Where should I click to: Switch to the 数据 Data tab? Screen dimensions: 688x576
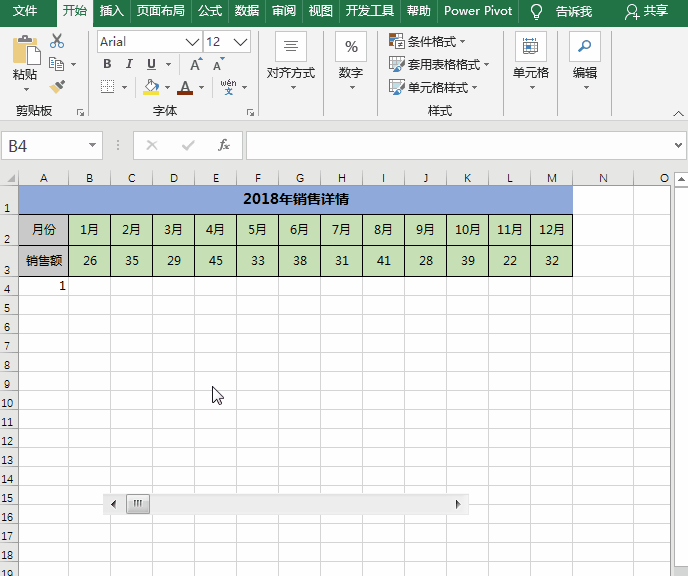[247, 11]
